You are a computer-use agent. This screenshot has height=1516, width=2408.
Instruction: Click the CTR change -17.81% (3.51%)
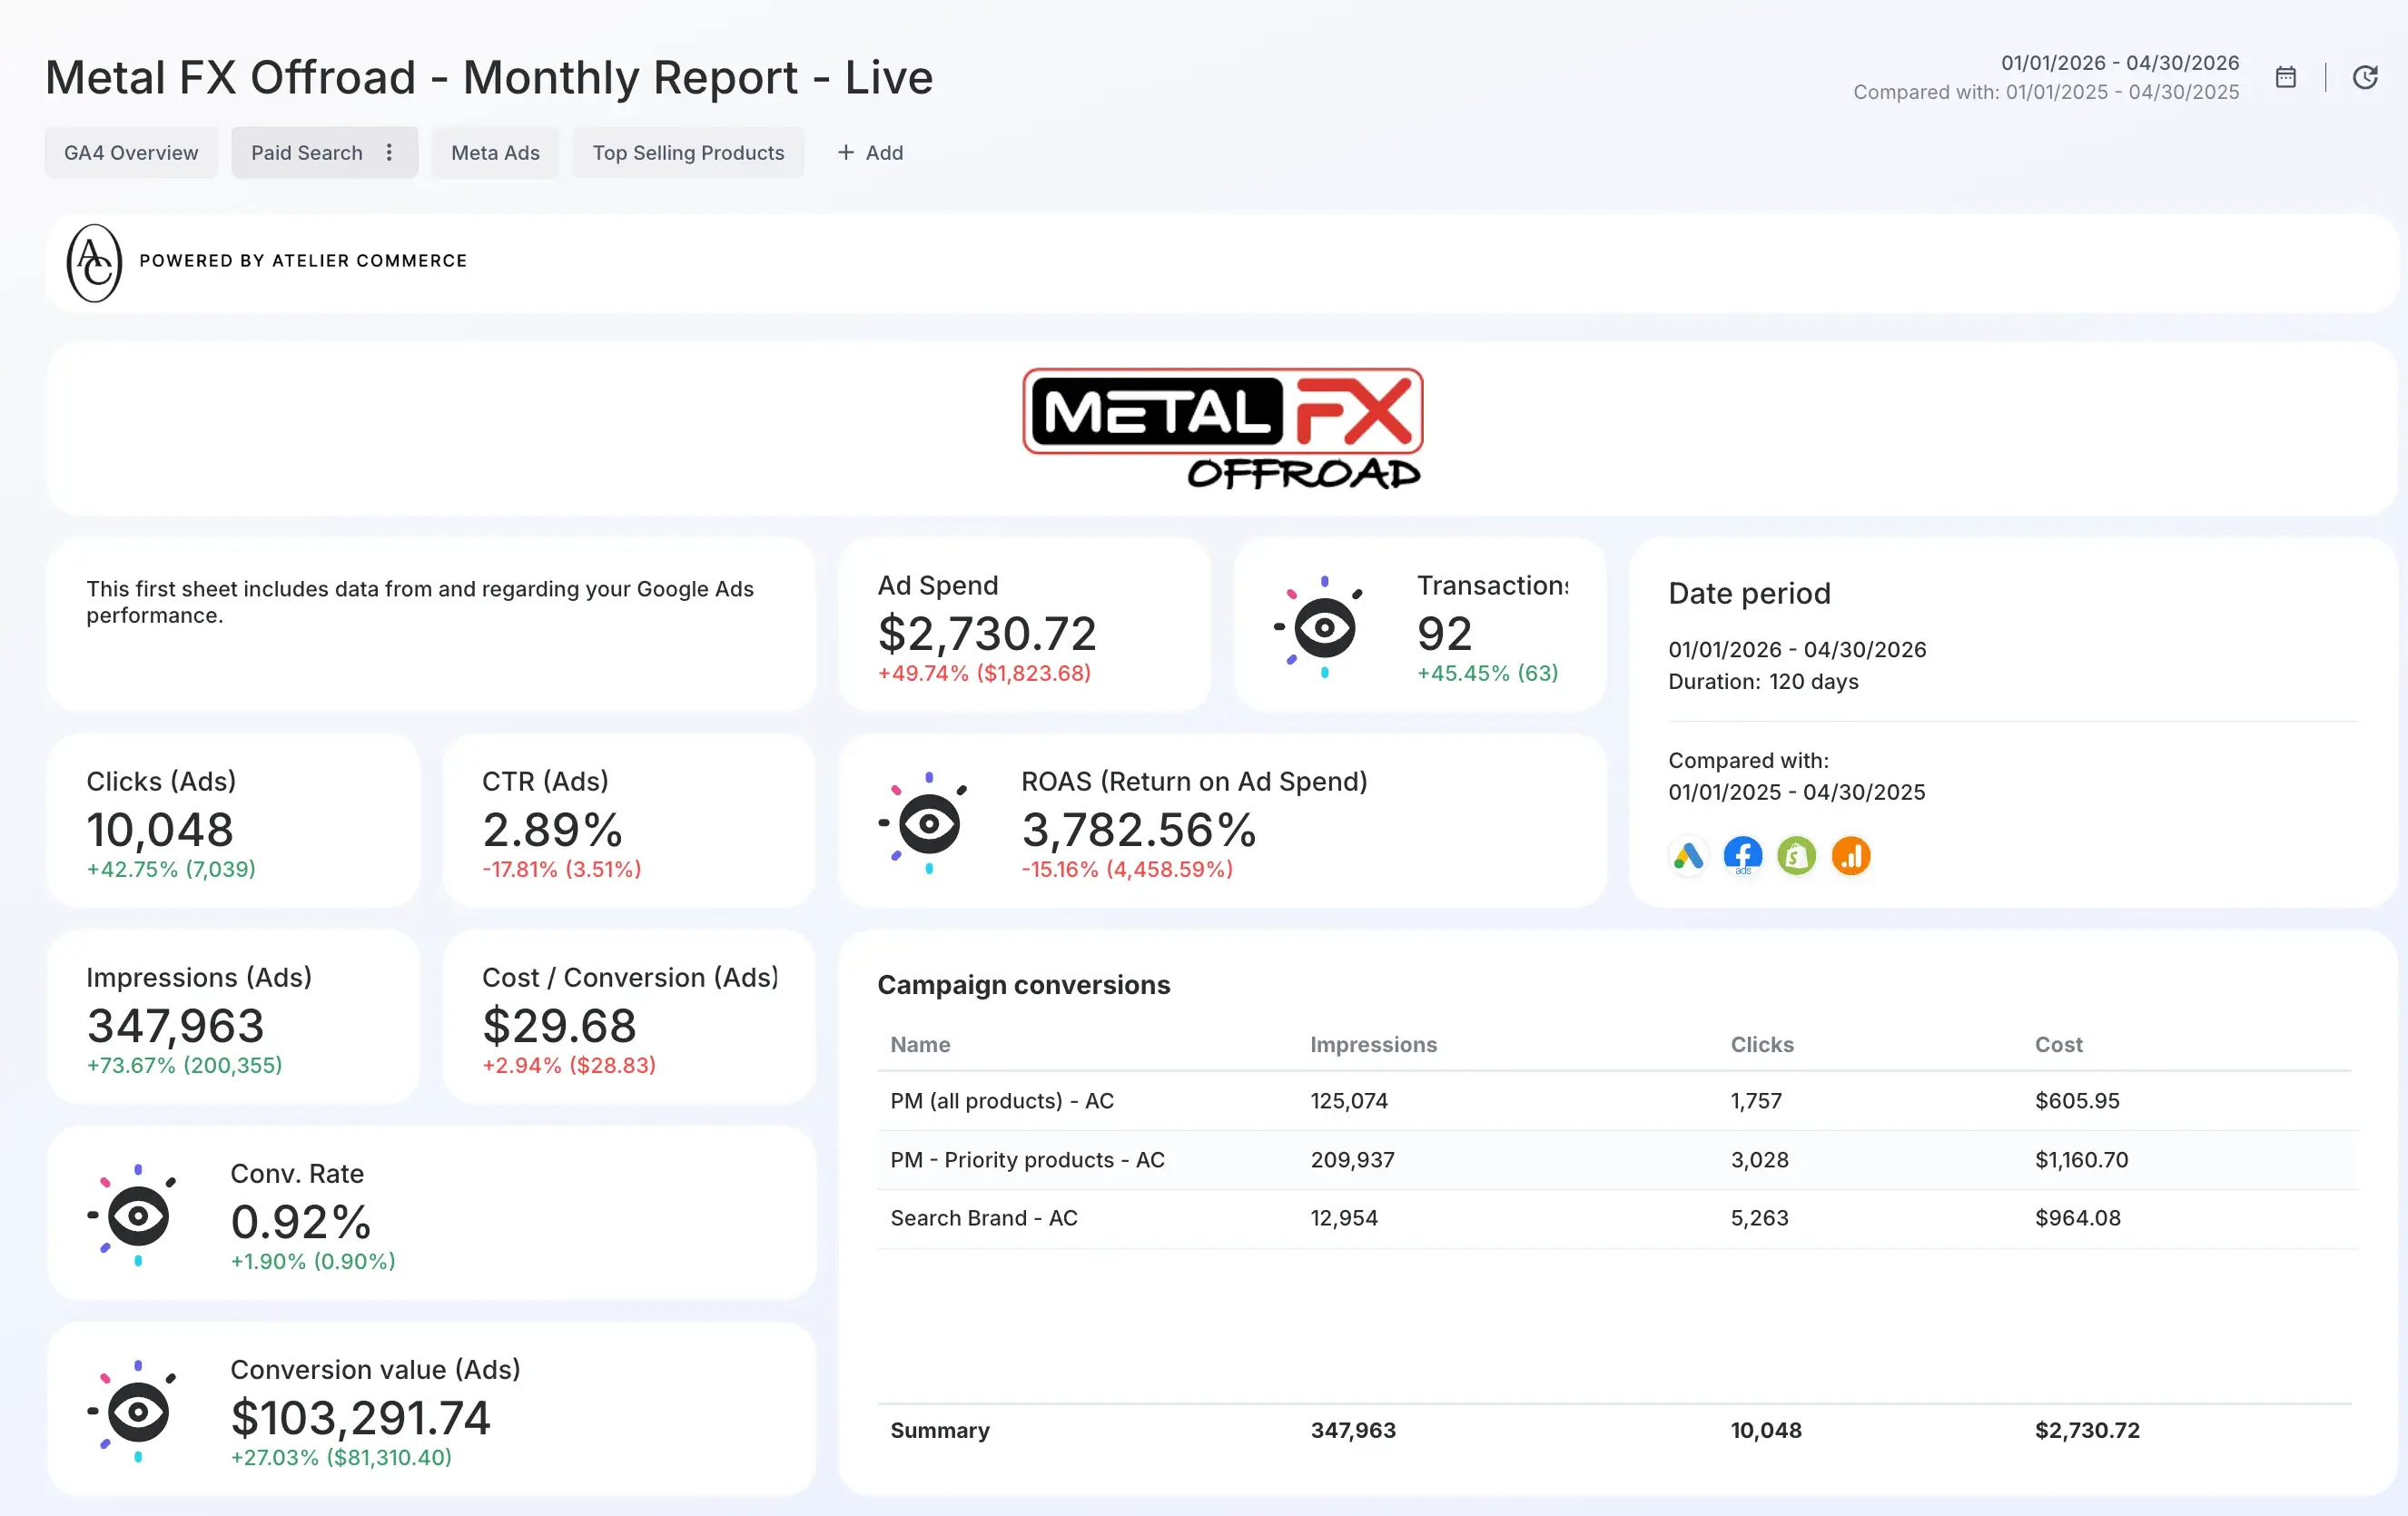pos(561,869)
